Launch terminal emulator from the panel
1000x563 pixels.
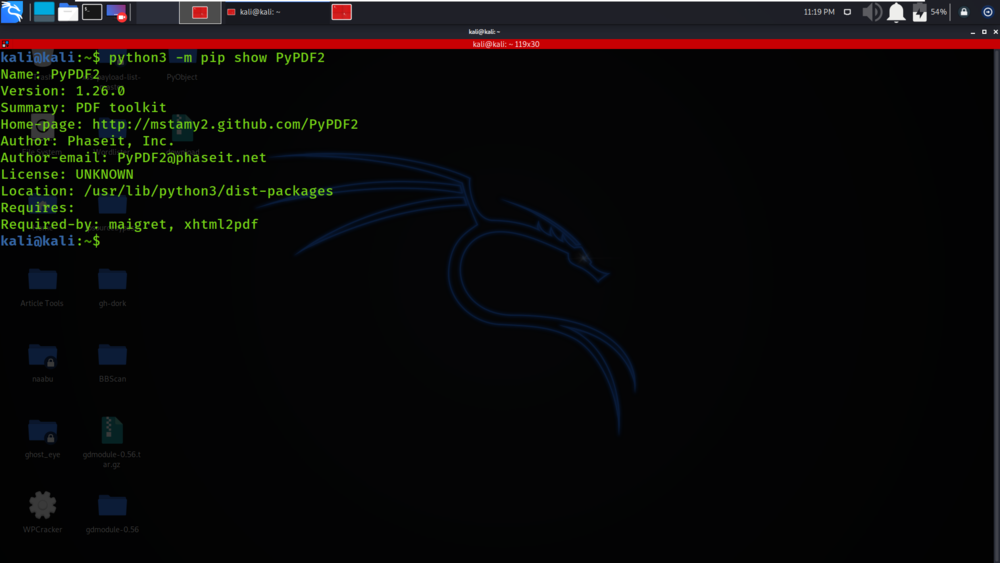(92, 11)
